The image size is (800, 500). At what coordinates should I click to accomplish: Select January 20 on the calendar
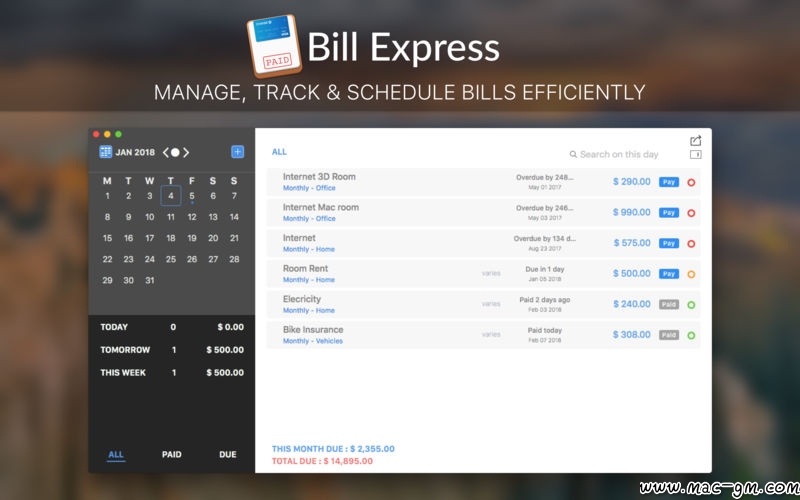tap(213, 238)
